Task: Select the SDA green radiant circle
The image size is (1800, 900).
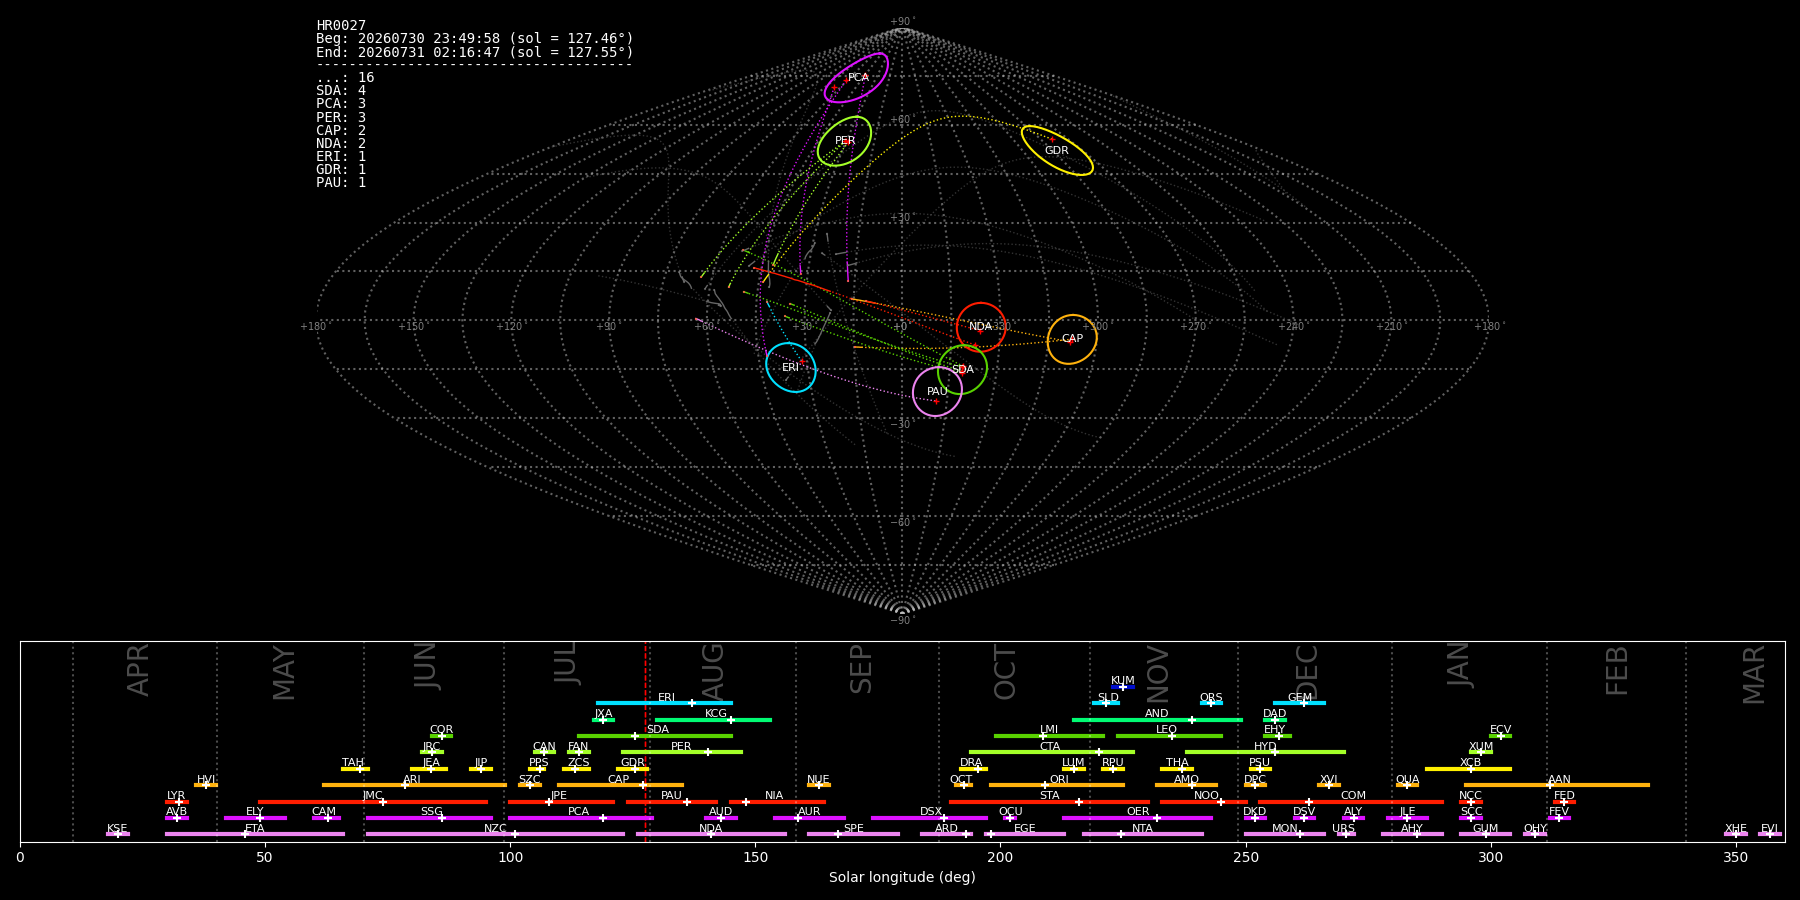Action: [963, 369]
